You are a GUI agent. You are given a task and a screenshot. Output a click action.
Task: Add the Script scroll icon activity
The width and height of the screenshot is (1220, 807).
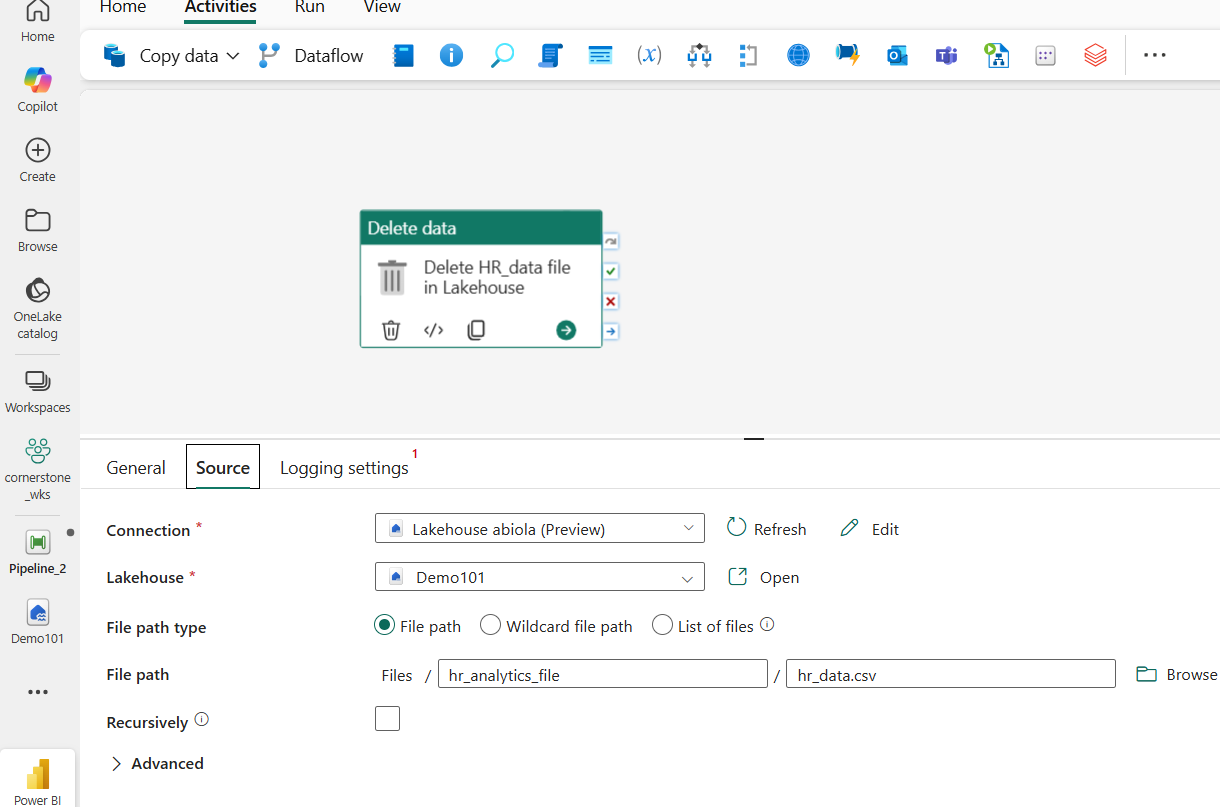point(551,56)
